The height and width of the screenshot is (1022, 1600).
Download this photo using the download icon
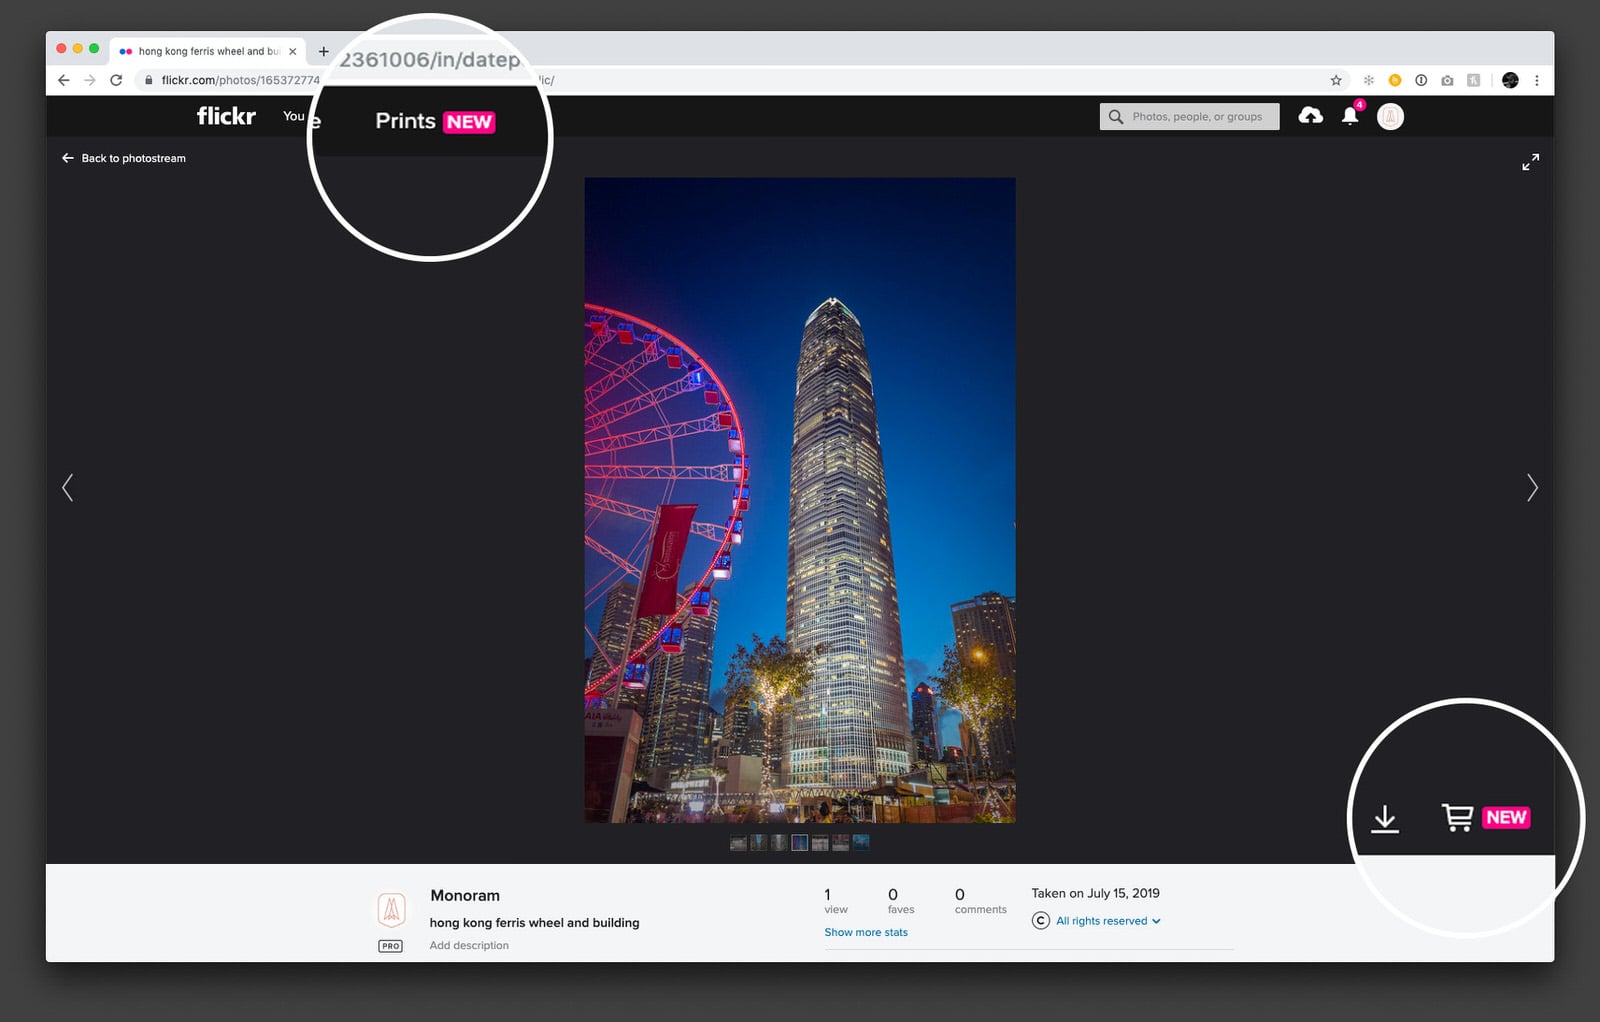pyautogui.click(x=1385, y=817)
